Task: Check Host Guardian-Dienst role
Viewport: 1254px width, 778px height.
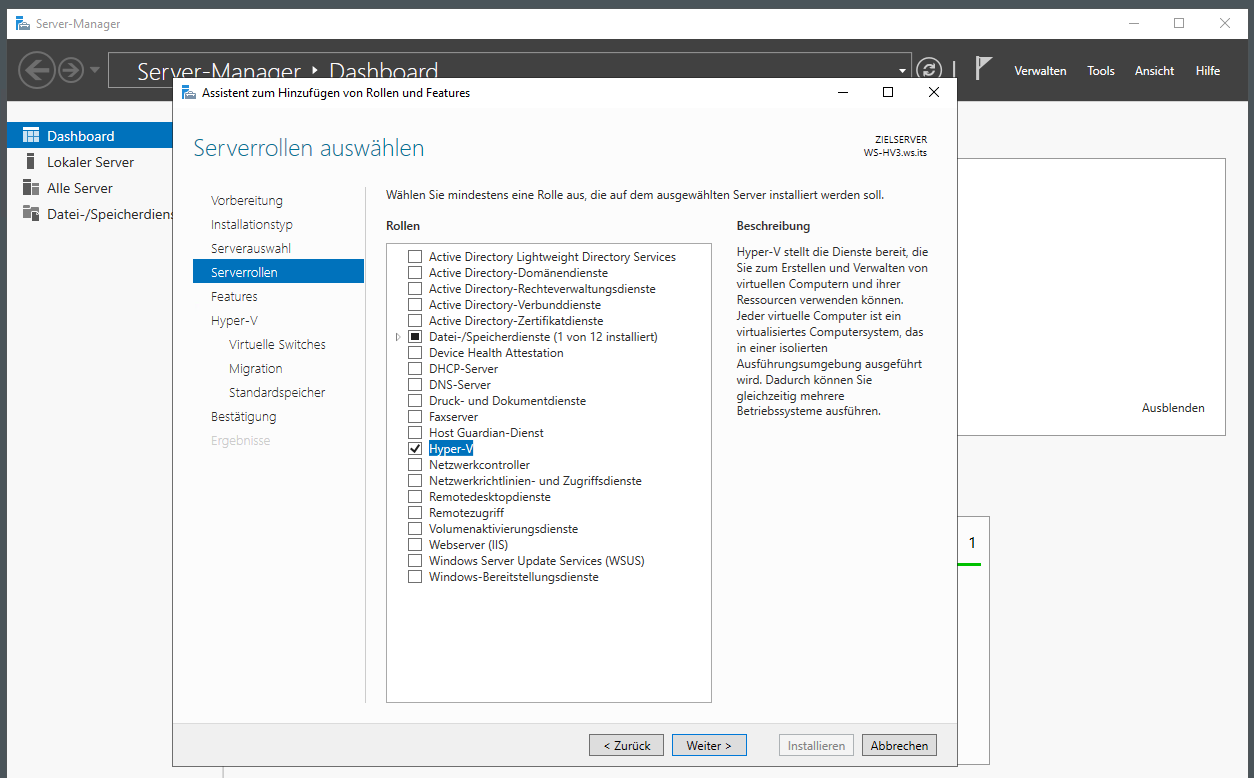Action: pos(415,433)
